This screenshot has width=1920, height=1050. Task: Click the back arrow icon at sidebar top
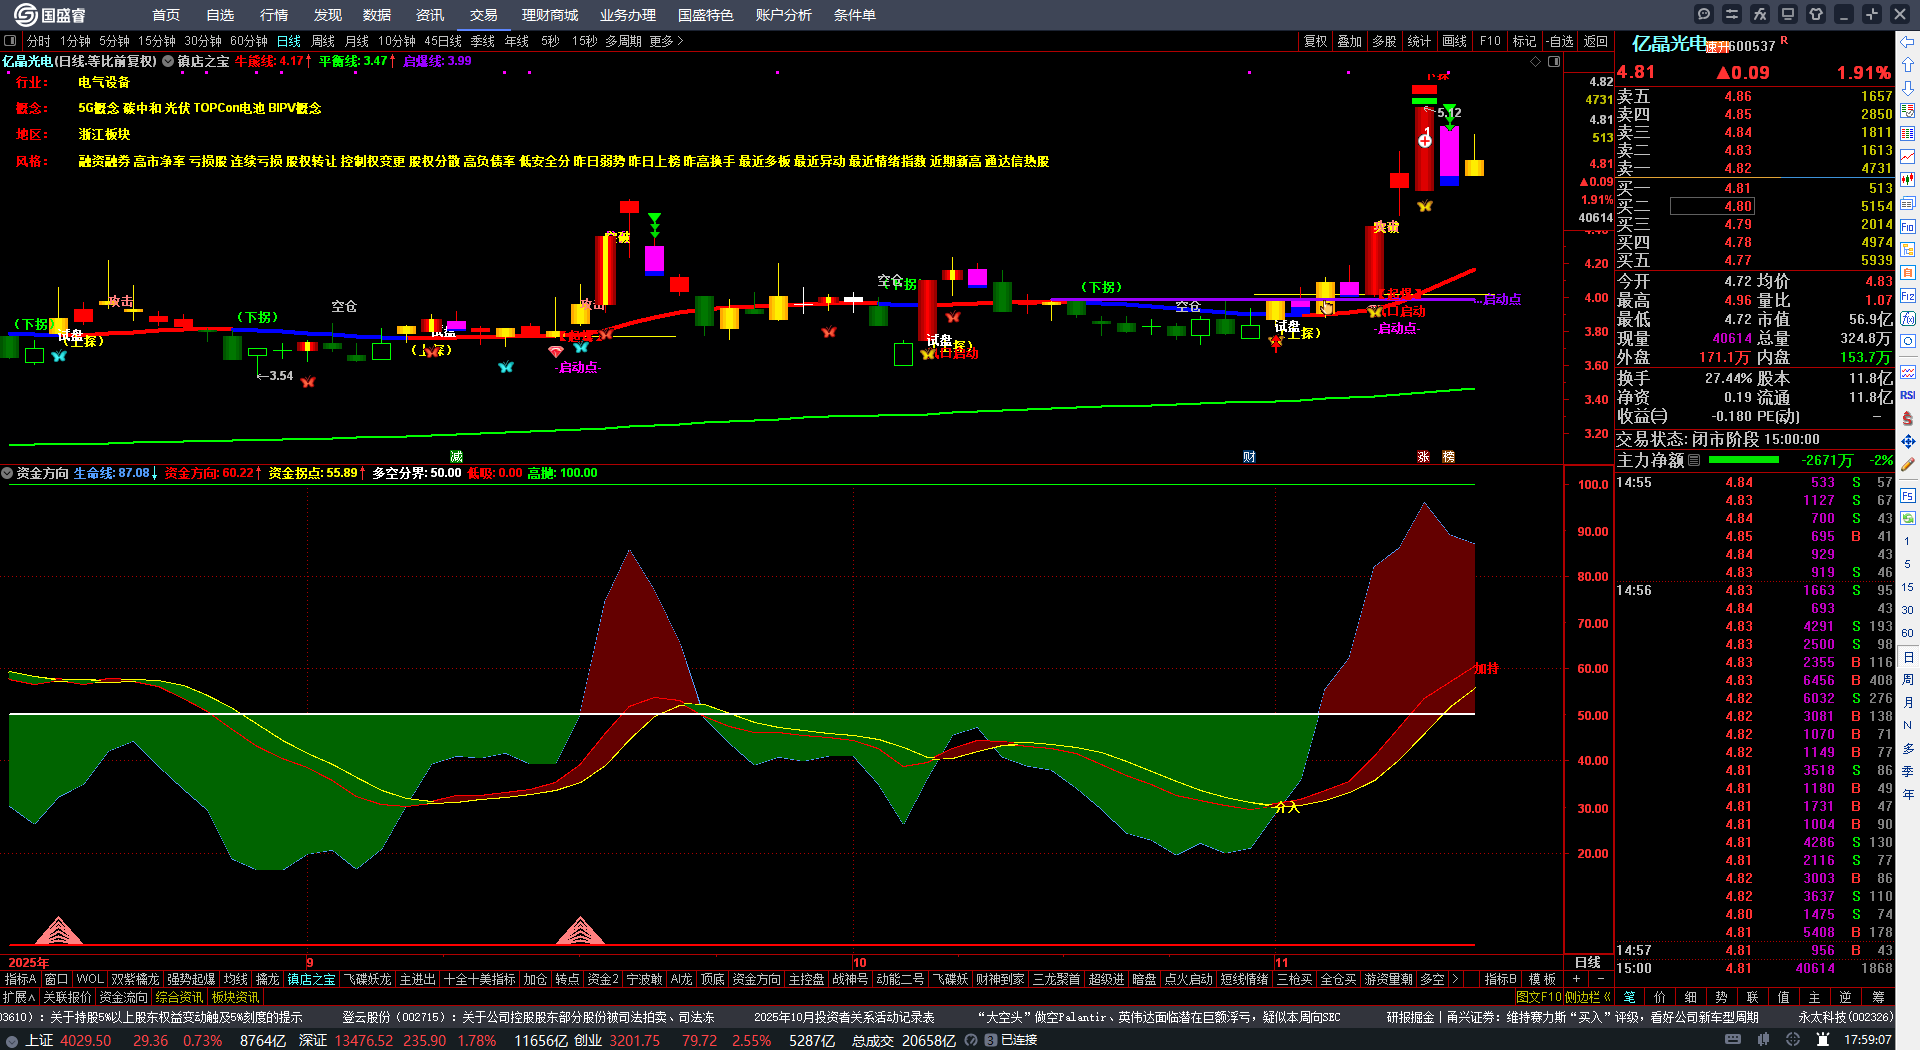point(1908,41)
